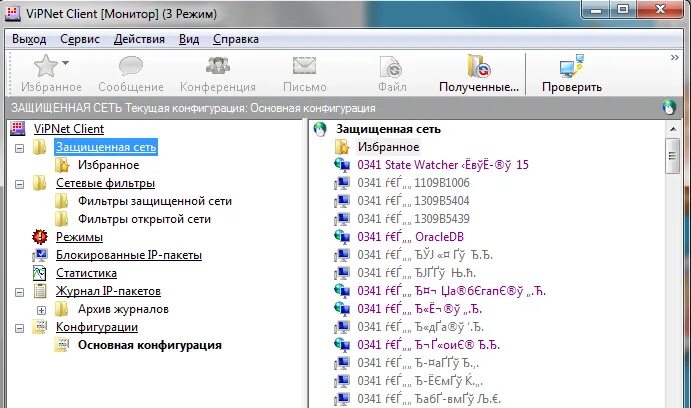Open the Сервис menu

(80, 39)
